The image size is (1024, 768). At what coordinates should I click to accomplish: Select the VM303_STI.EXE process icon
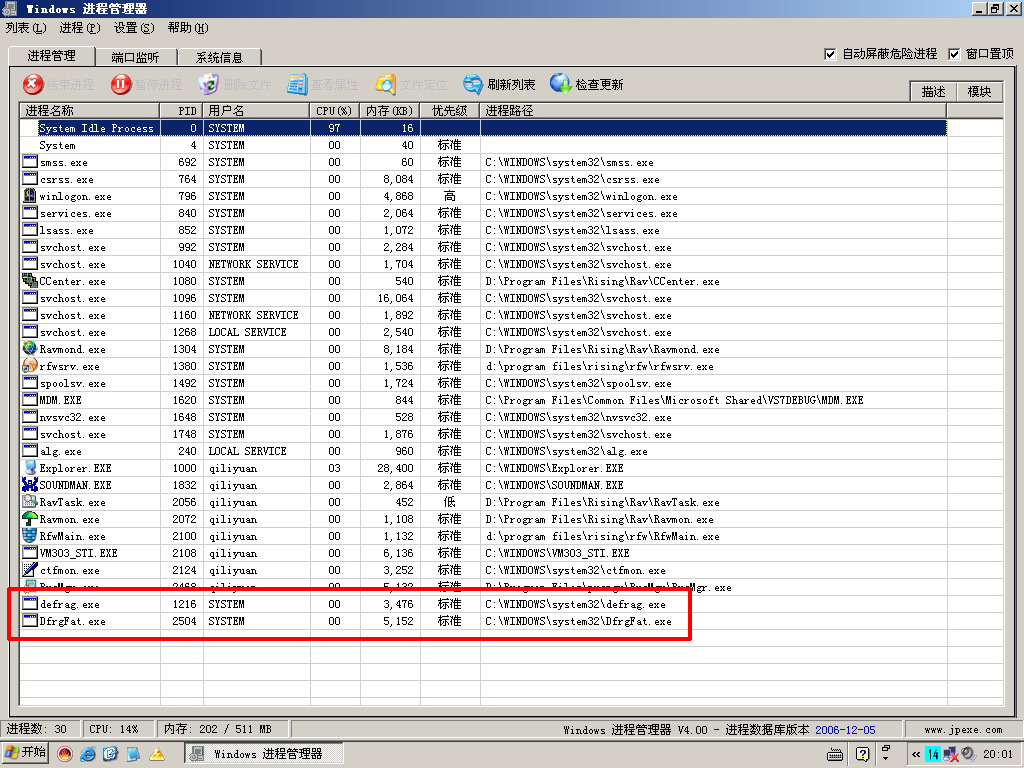tap(30, 552)
